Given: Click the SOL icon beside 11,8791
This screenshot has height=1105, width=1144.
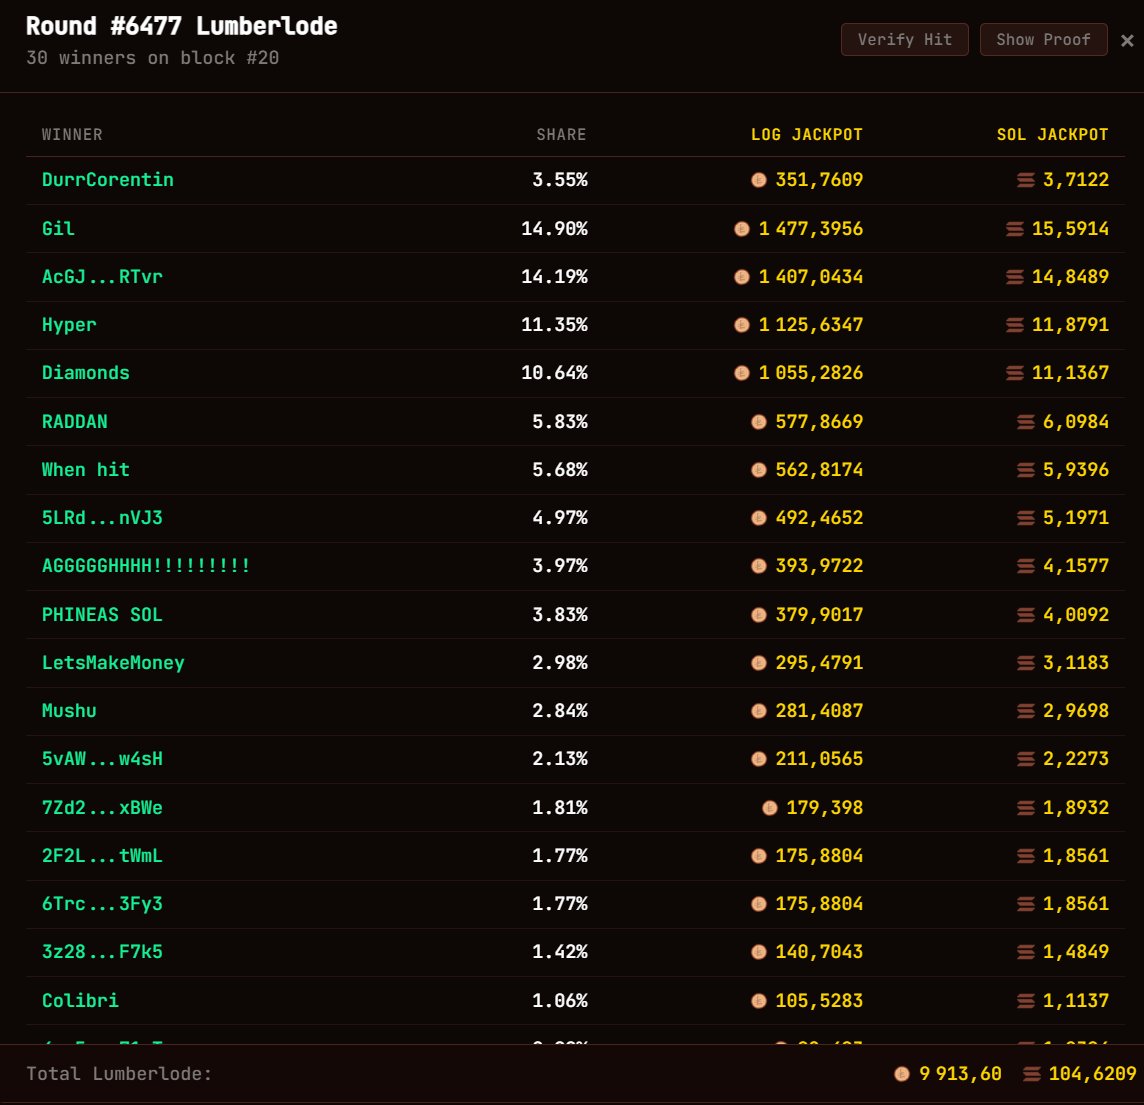Looking at the screenshot, I should [1015, 325].
